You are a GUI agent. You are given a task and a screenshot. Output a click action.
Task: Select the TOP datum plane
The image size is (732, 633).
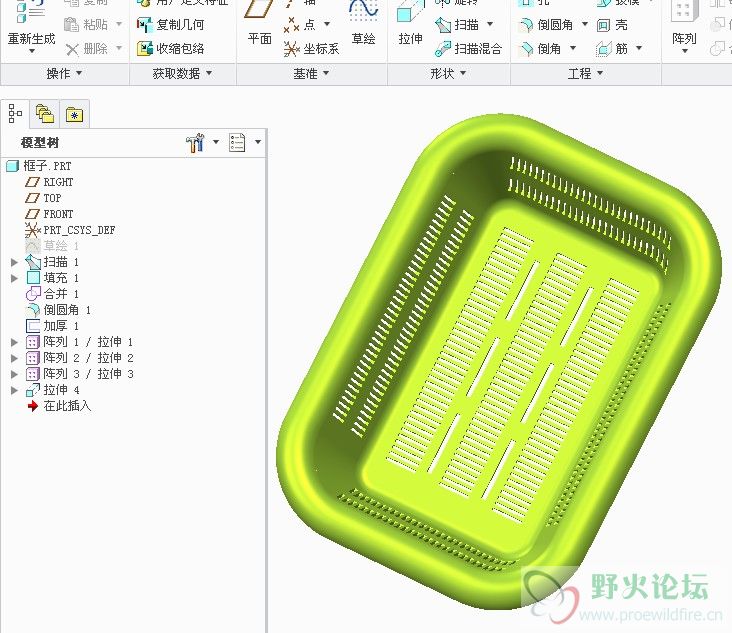43,198
